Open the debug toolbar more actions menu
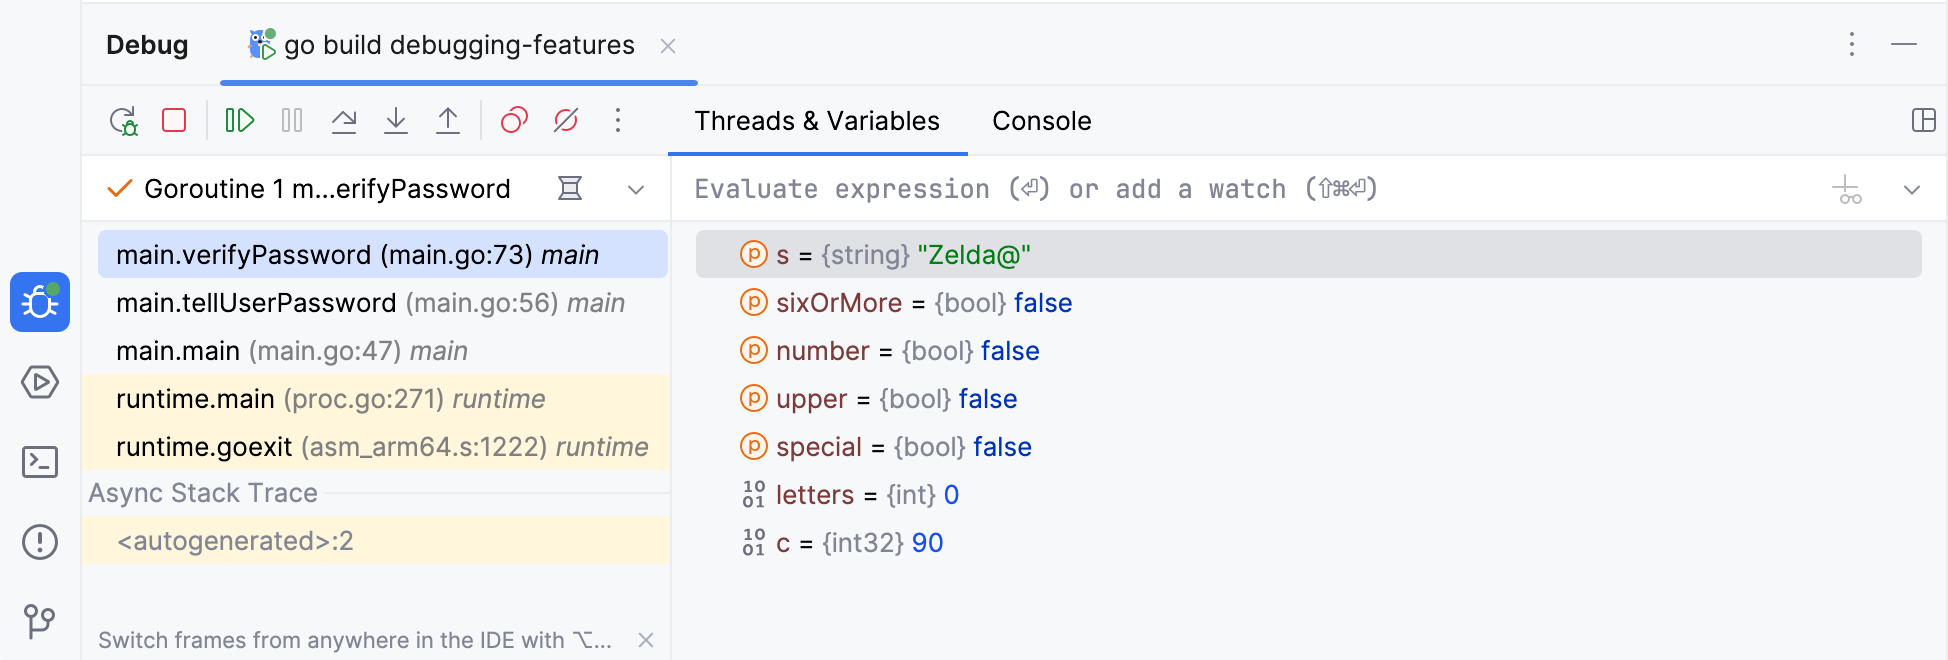This screenshot has width=1948, height=660. click(618, 121)
